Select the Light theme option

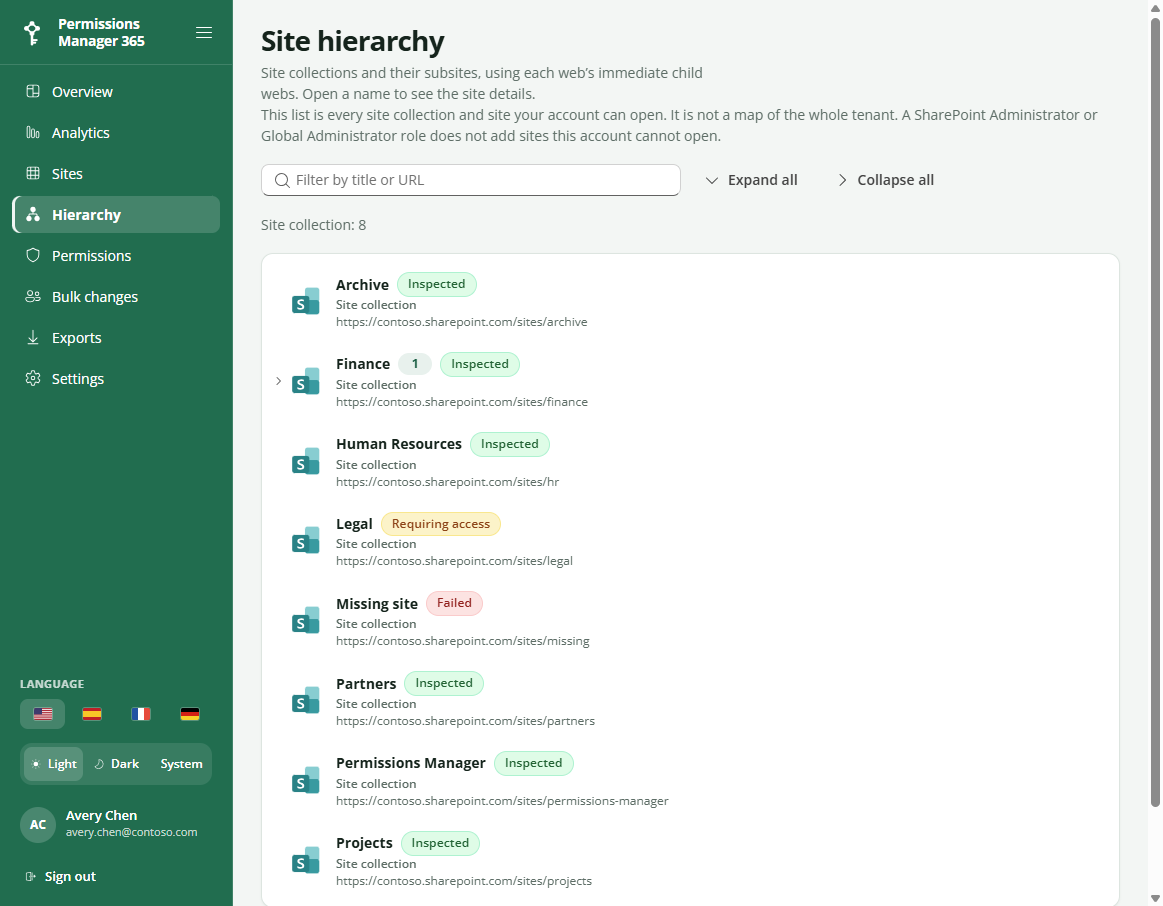pyautogui.click(x=53, y=764)
